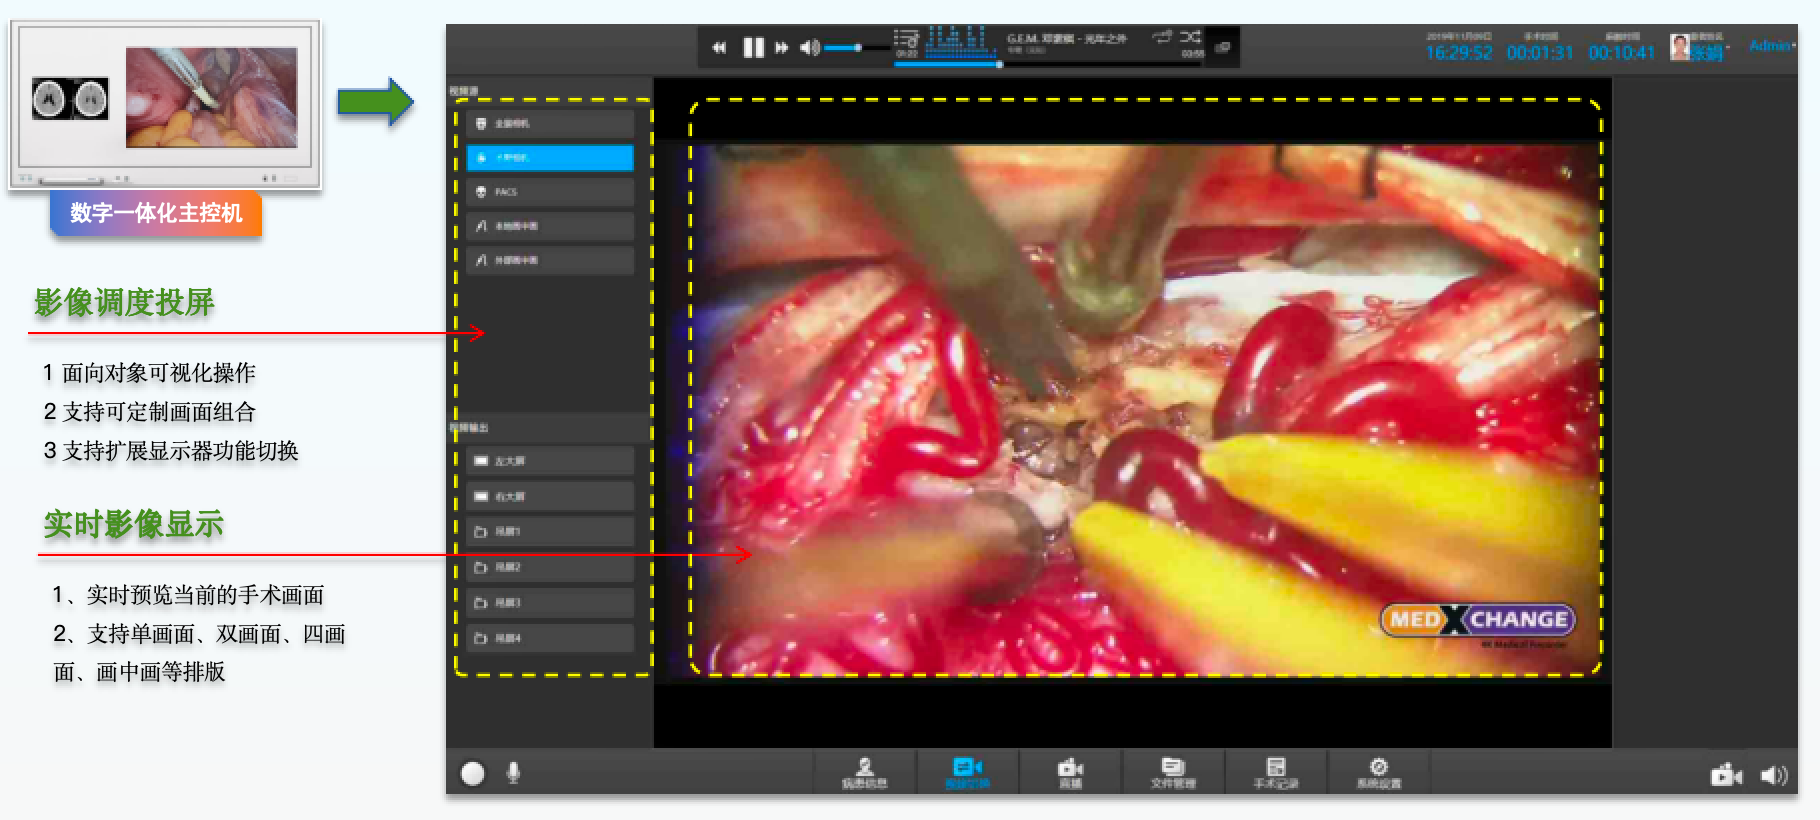The height and width of the screenshot is (820, 1820).
Task: Open the Admin user dropdown
Action: [x=1771, y=46]
